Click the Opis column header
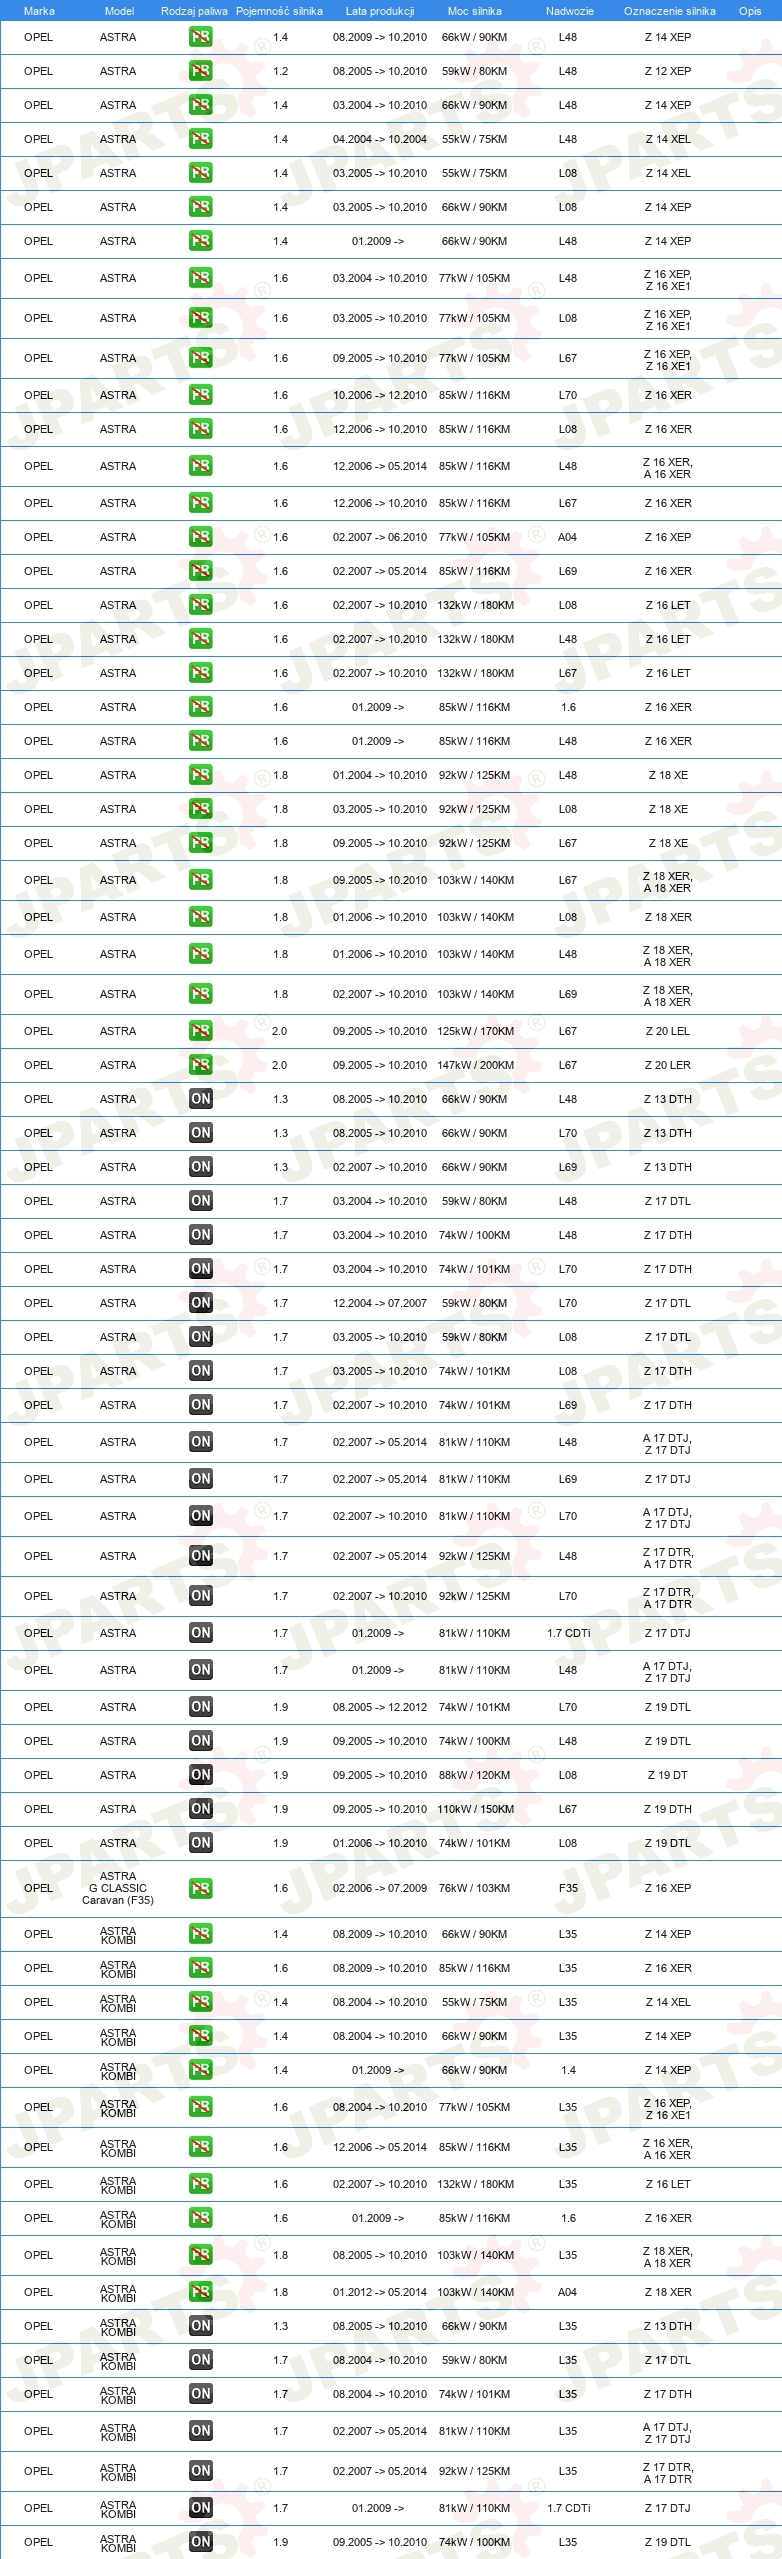Viewport: 782px width, 2559px height. (x=750, y=11)
